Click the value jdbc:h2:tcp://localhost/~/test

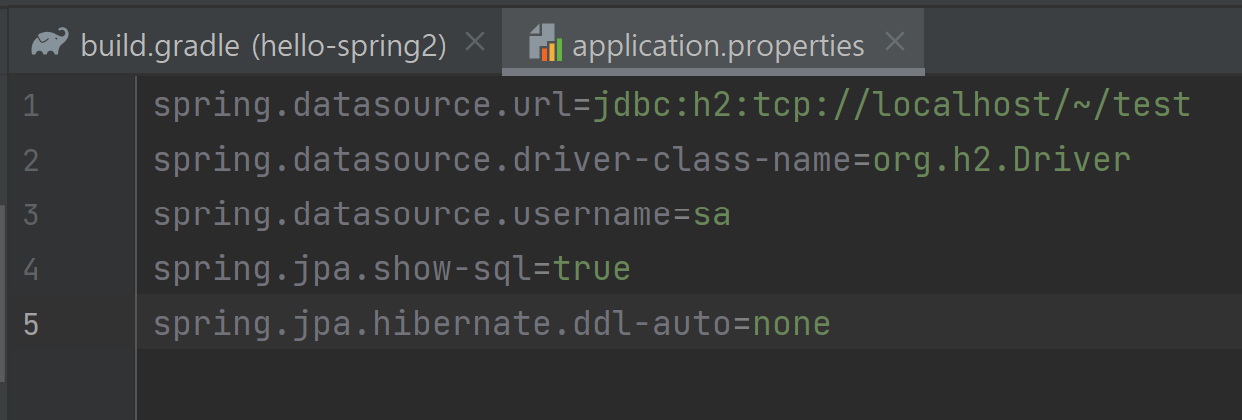[x=892, y=106]
